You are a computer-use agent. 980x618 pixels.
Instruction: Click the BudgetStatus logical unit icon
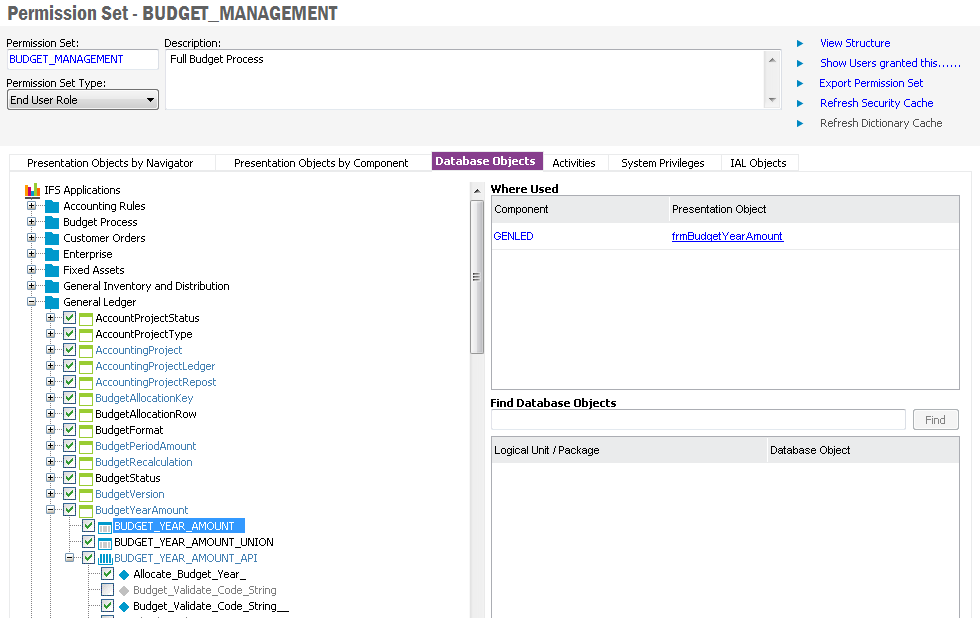pyautogui.click(x=86, y=479)
